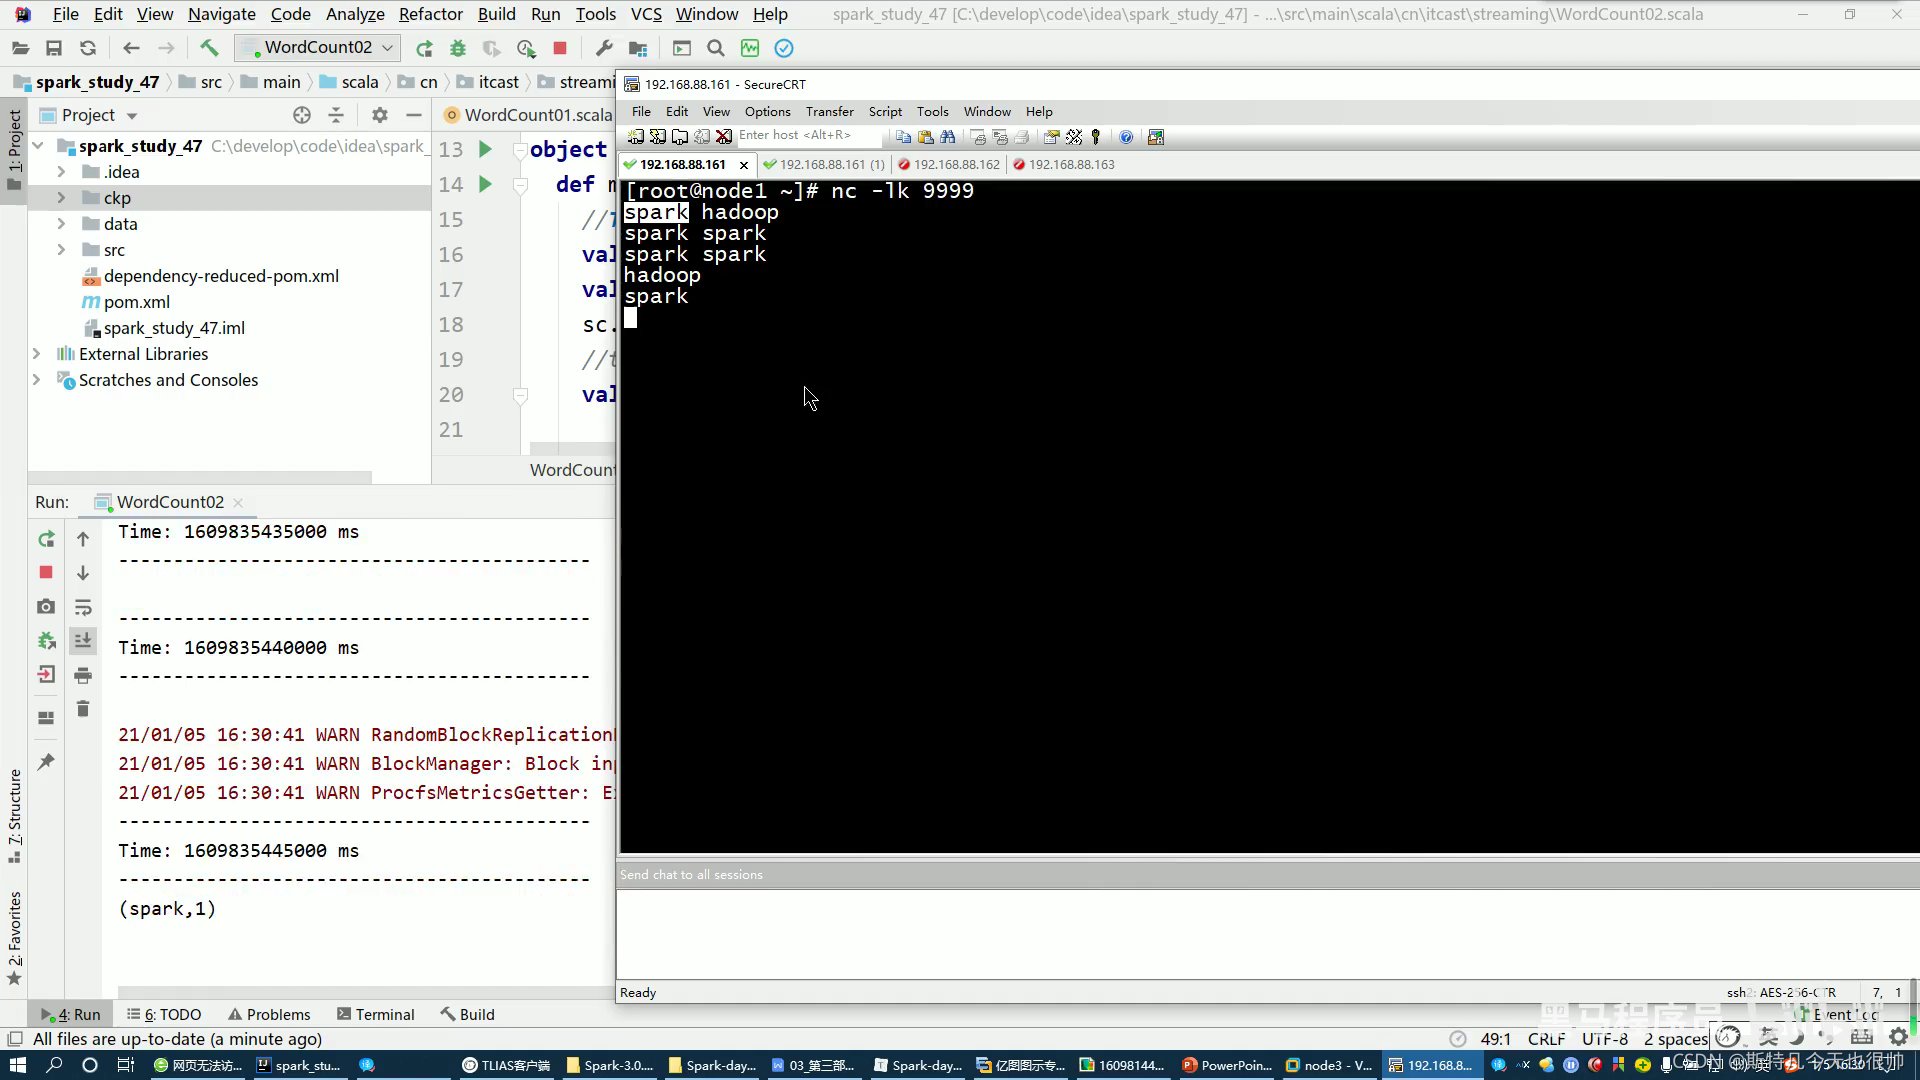Rerun WordCount02 in the Run panel
The width and height of the screenshot is (1920, 1080).
pos(46,539)
